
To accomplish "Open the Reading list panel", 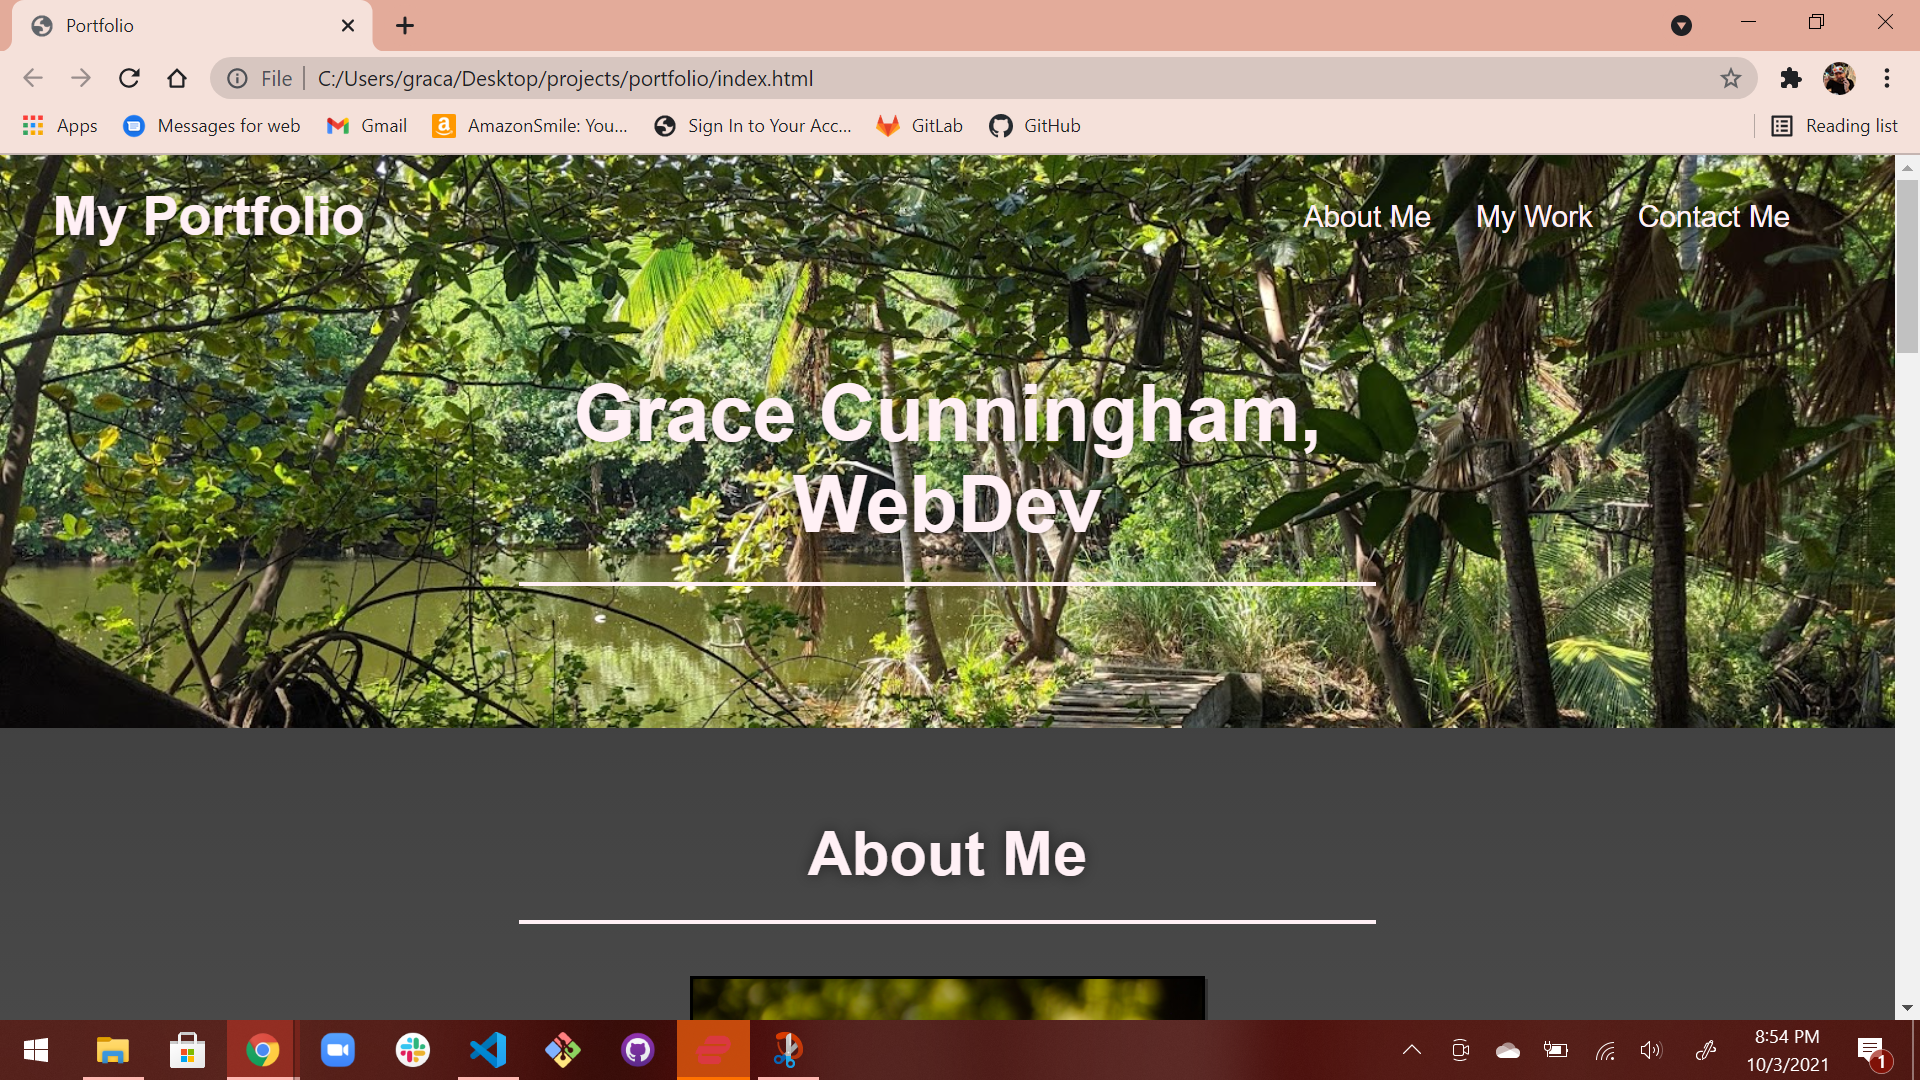I will click(x=1835, y=126).
